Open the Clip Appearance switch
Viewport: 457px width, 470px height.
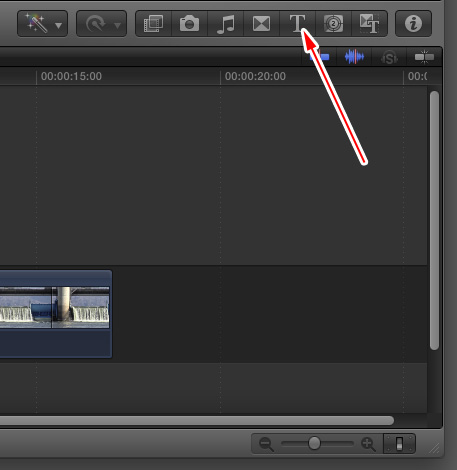tap(399, 444)
